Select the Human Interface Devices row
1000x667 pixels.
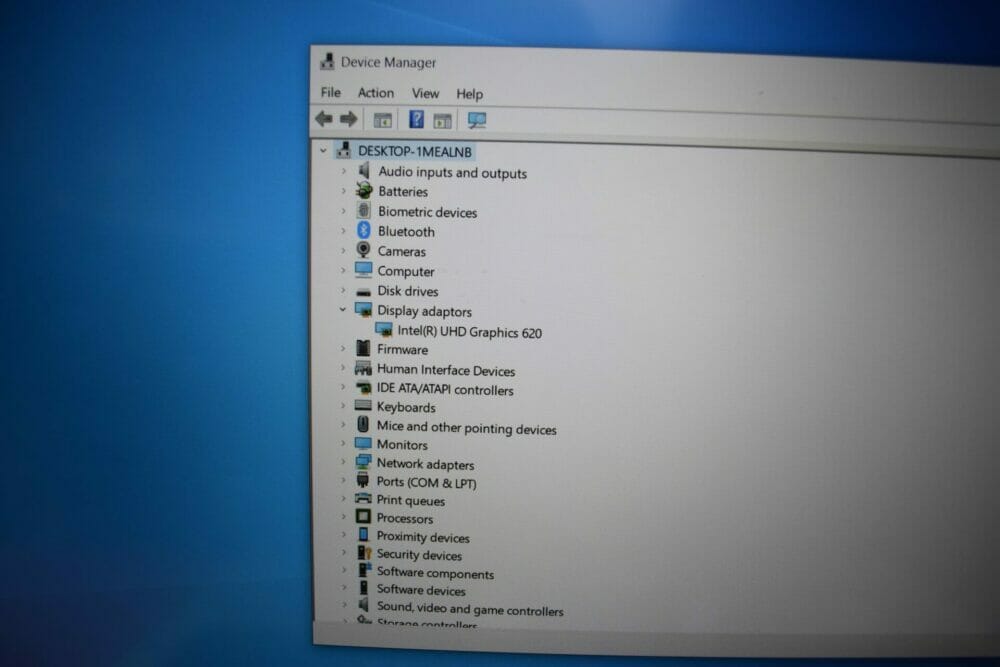click(446, 370)
